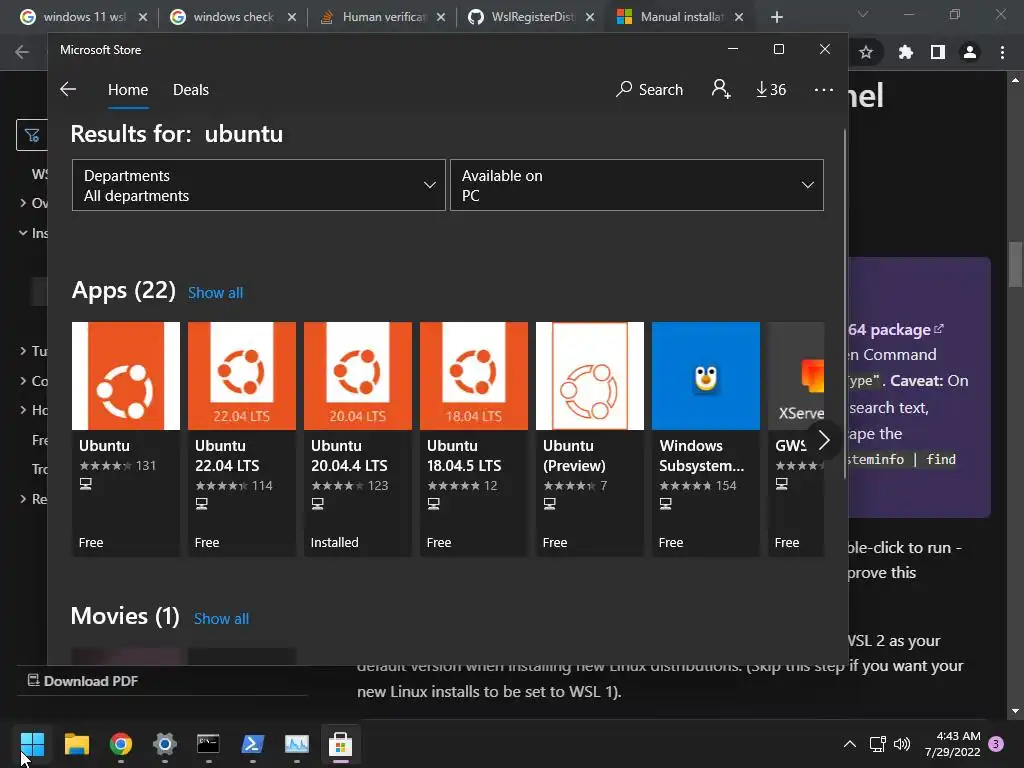Click the Ubuntu (Preview) title text
Screen dimensions: 1024x768
(575, 456)
